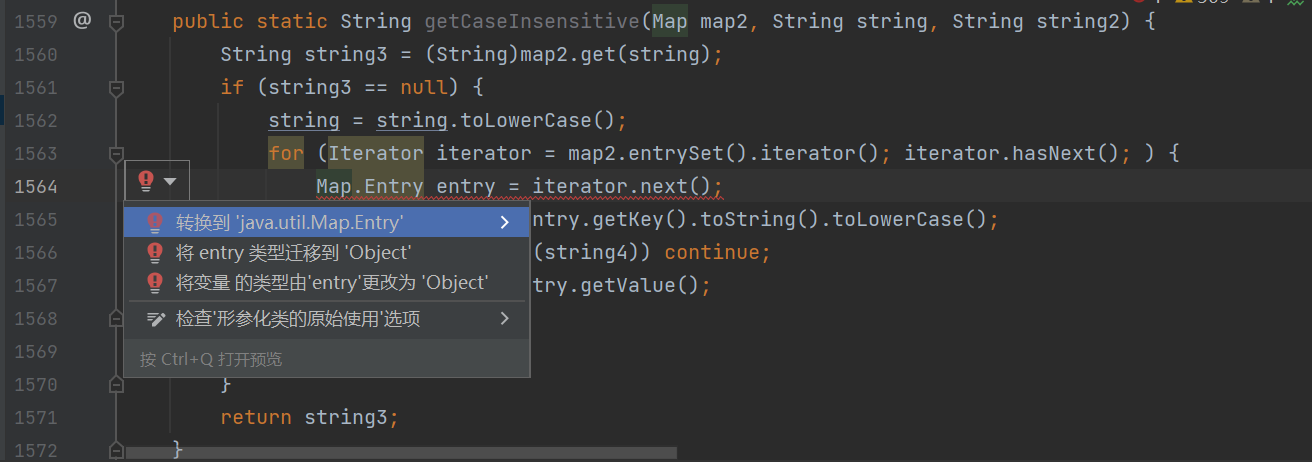Click the red bulb icon beside 将 entry 类型迁移到 'Object'
The width and height of the screenshot is (1312, 462).
(x=155, y=252)
